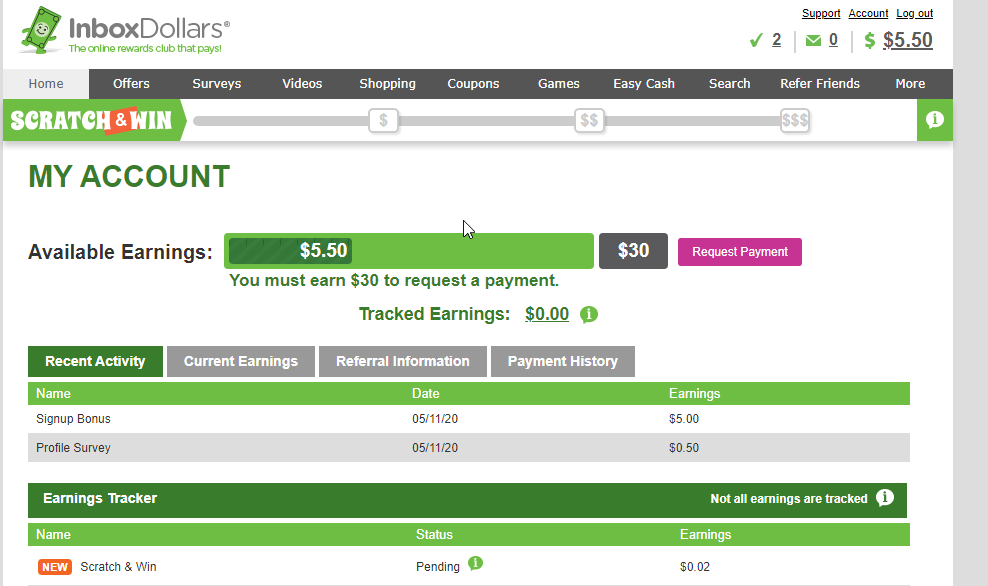Viewport: 988px width, 586px height.
Task: Open Scratch & Win info icon
Action: [934, 120]
